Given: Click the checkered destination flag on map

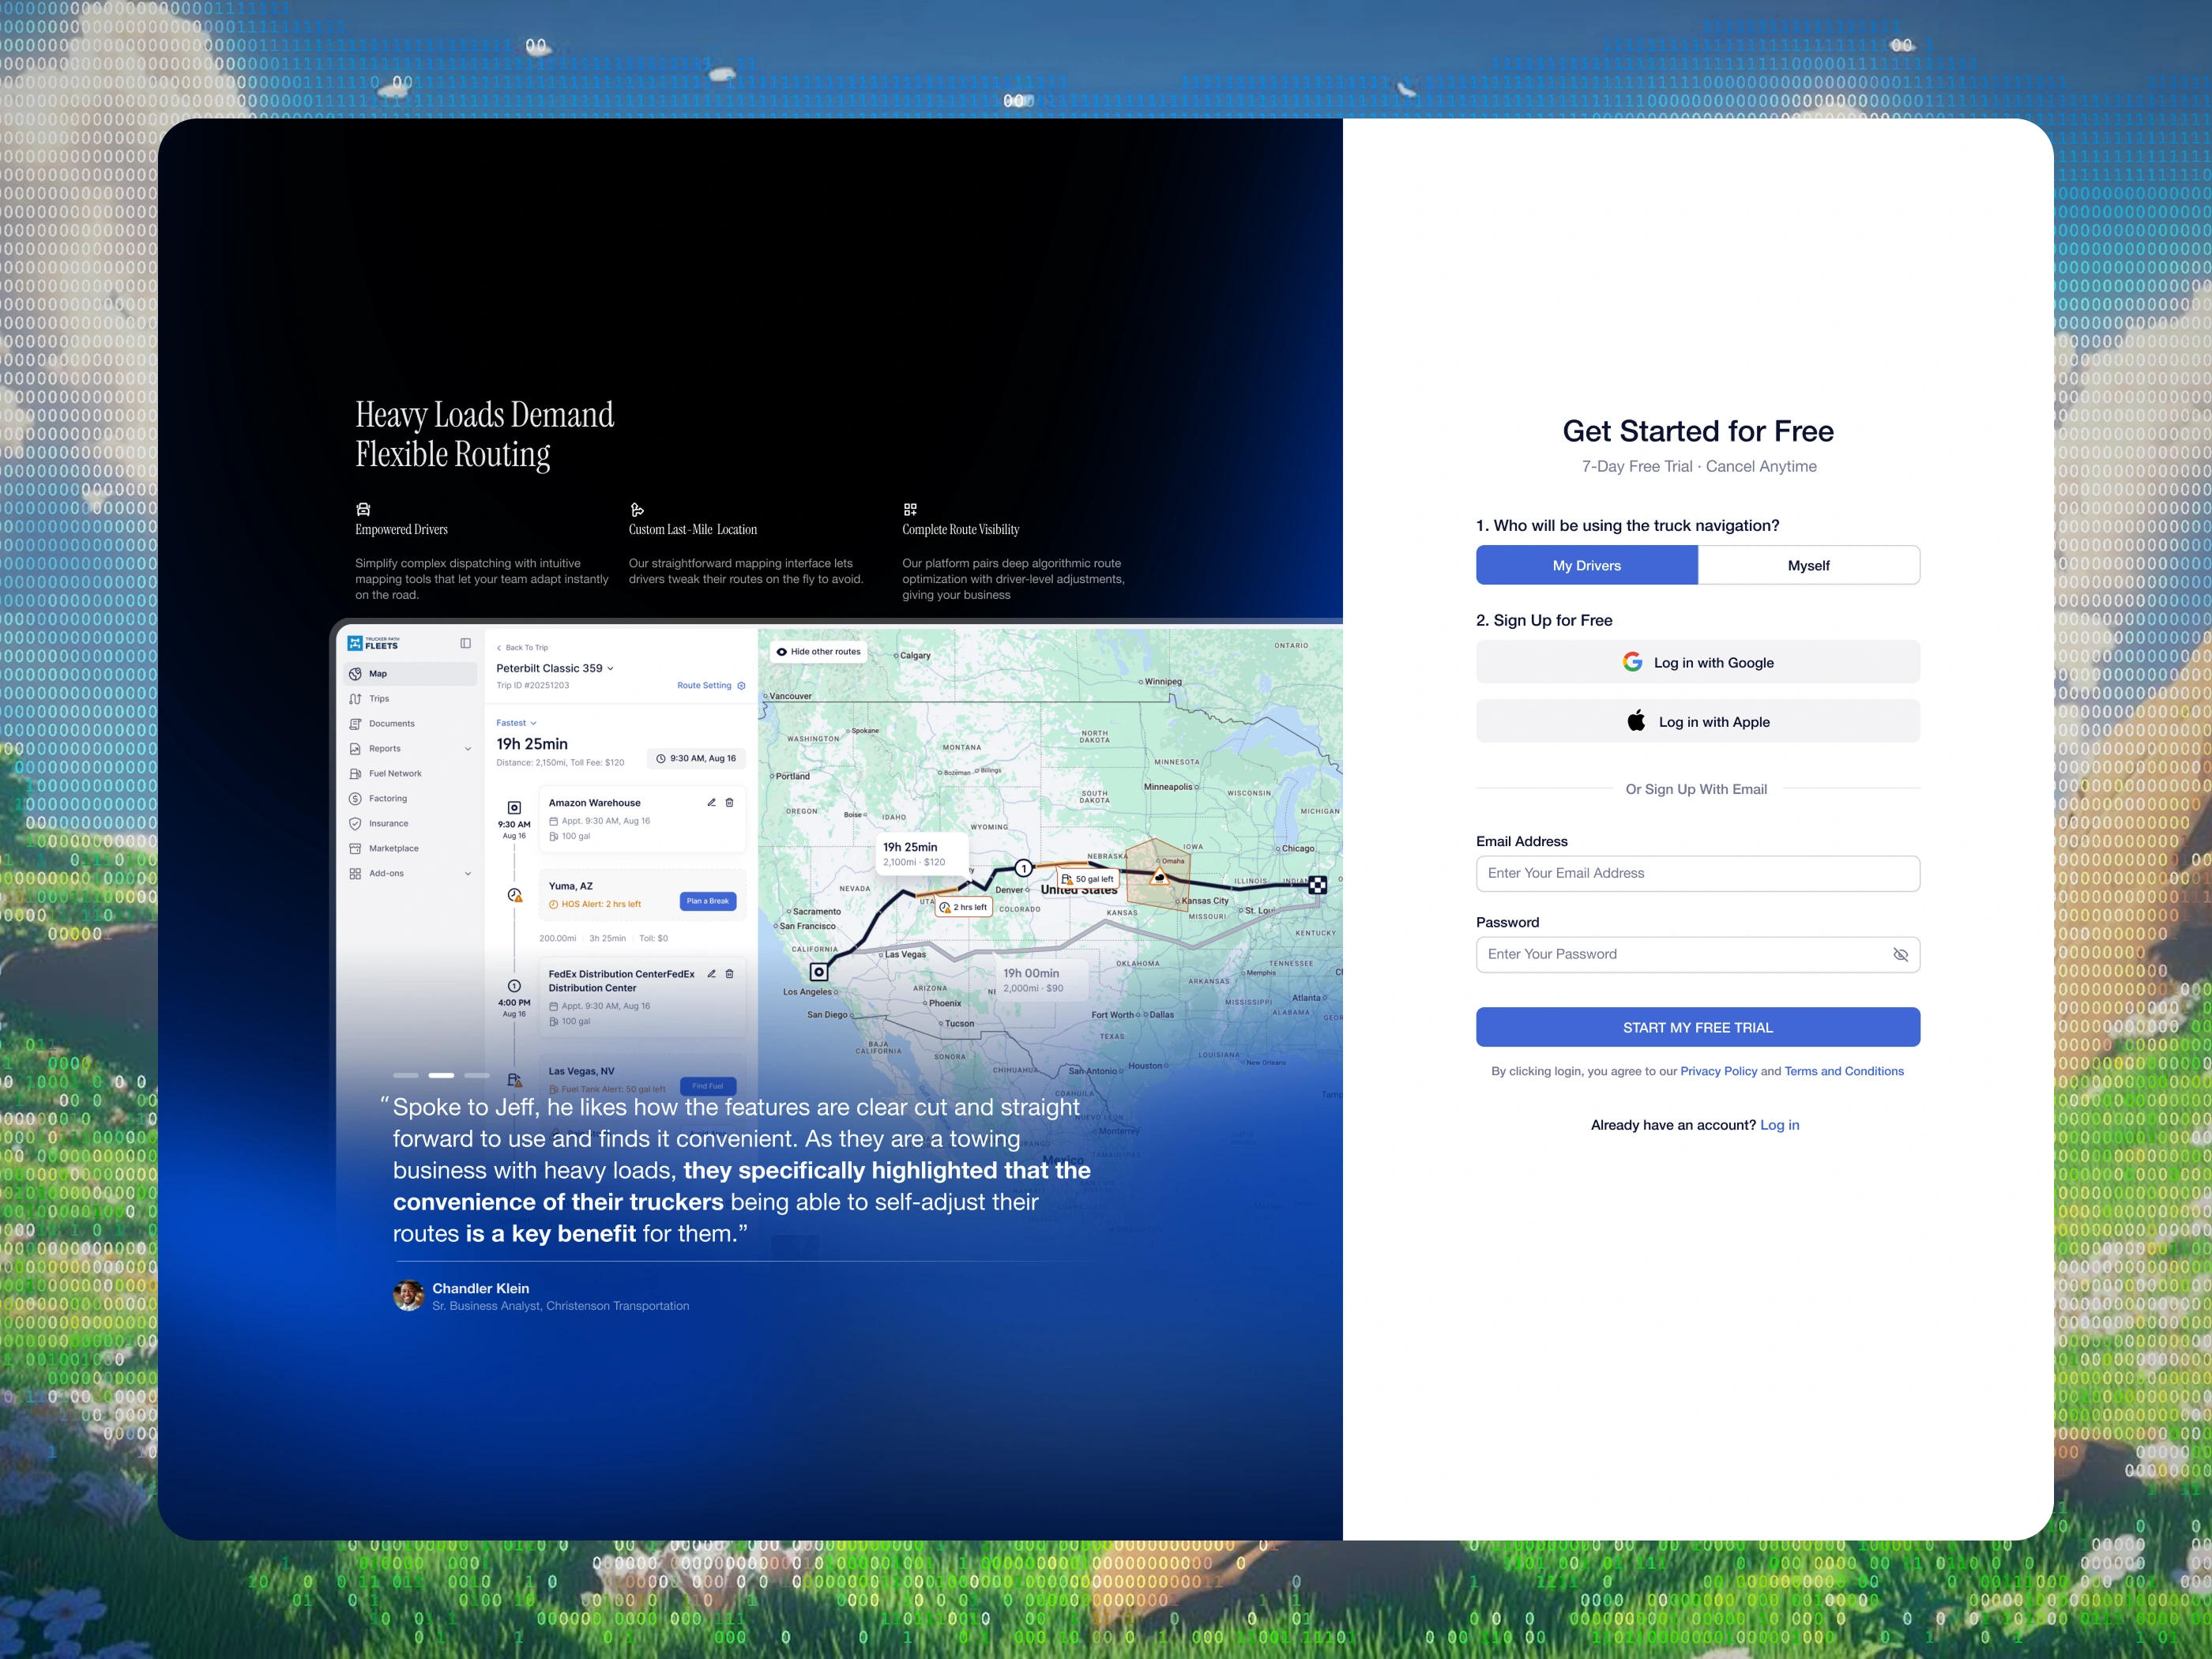Looking at the screenshot, I should coord(1318,885).
